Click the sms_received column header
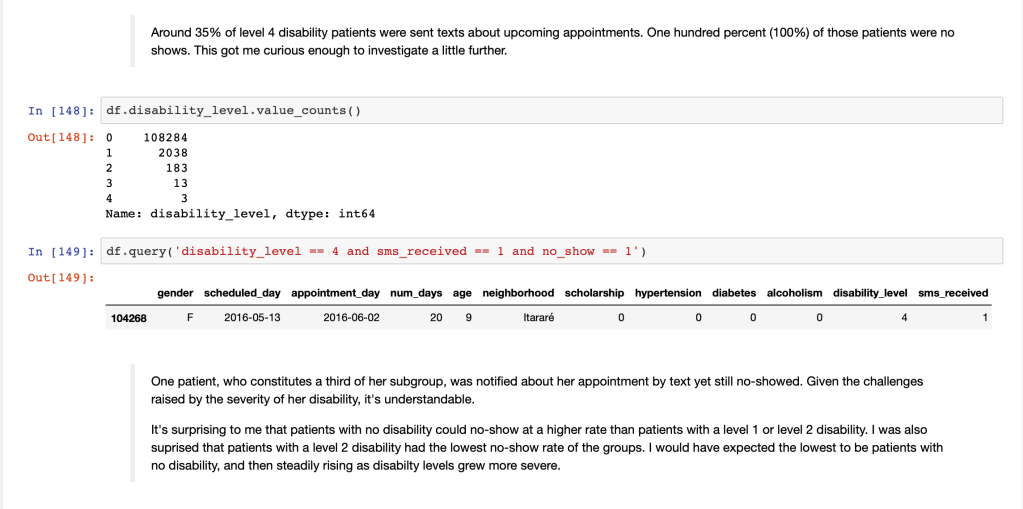The height and width of the screenshot is (509, 1023). (x=953, y=293)
